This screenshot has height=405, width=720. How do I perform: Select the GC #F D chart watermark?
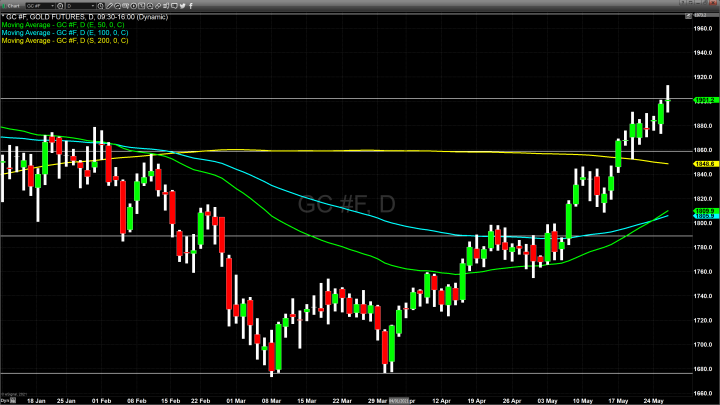point(347,204)
